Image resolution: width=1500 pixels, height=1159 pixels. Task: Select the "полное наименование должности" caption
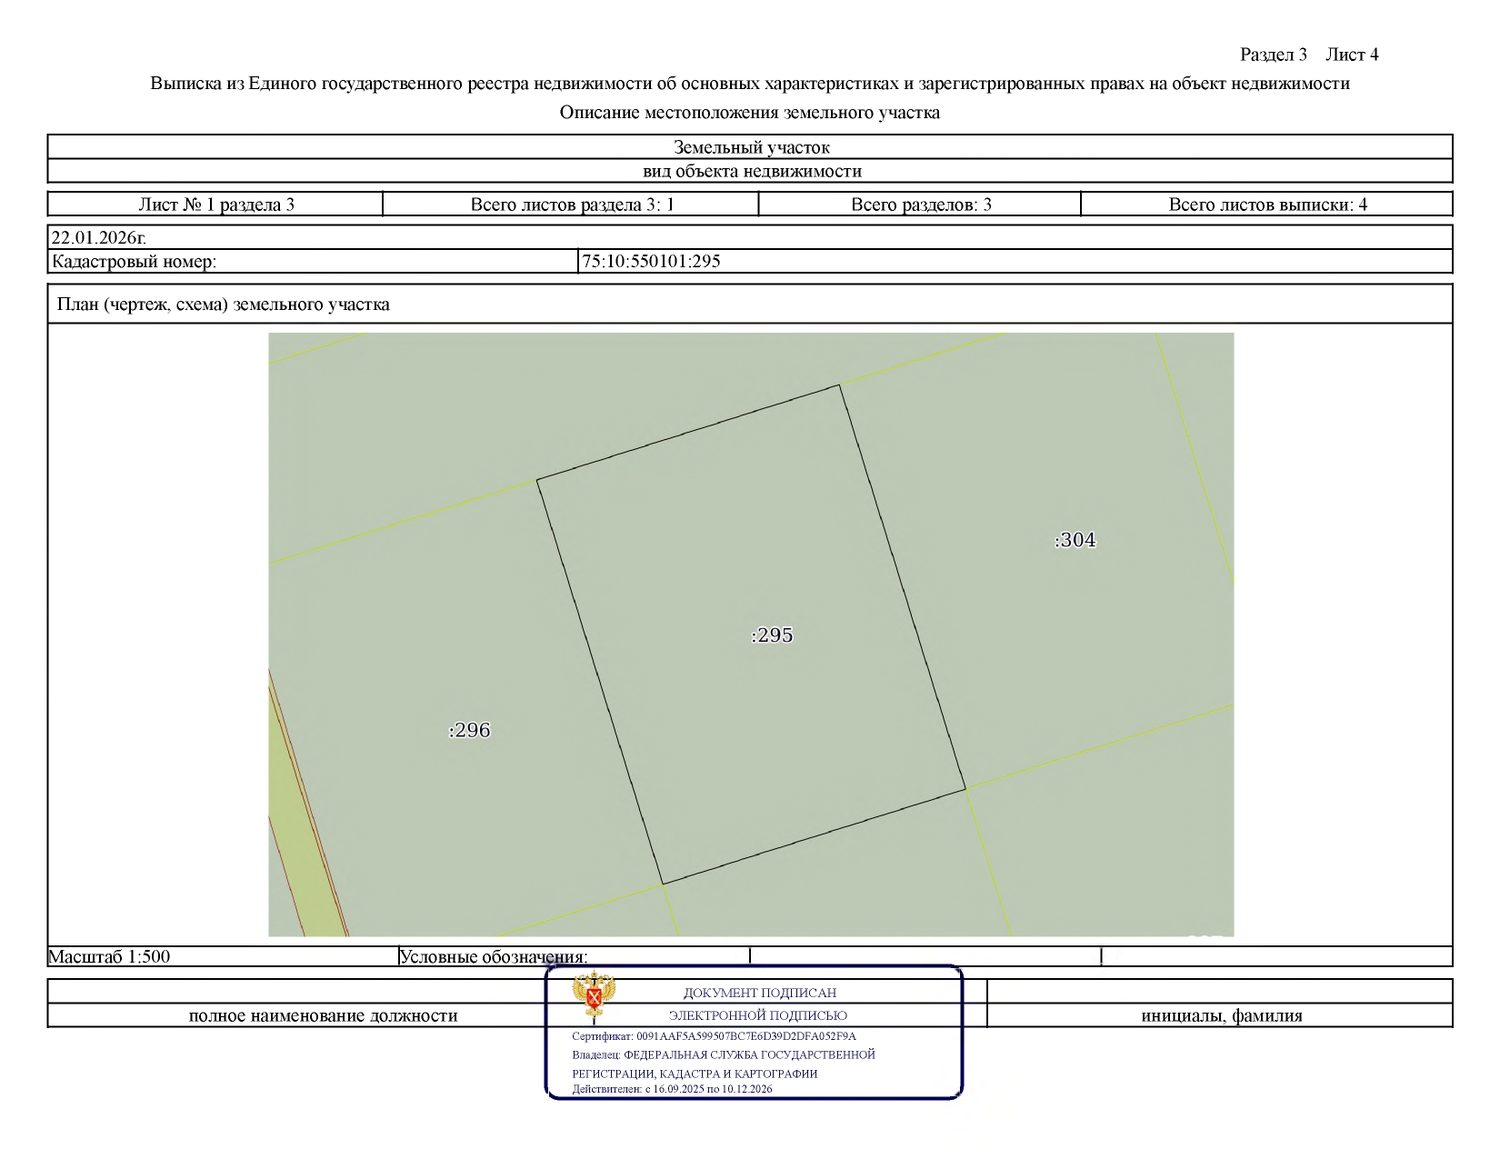(x=323, y=1016)
